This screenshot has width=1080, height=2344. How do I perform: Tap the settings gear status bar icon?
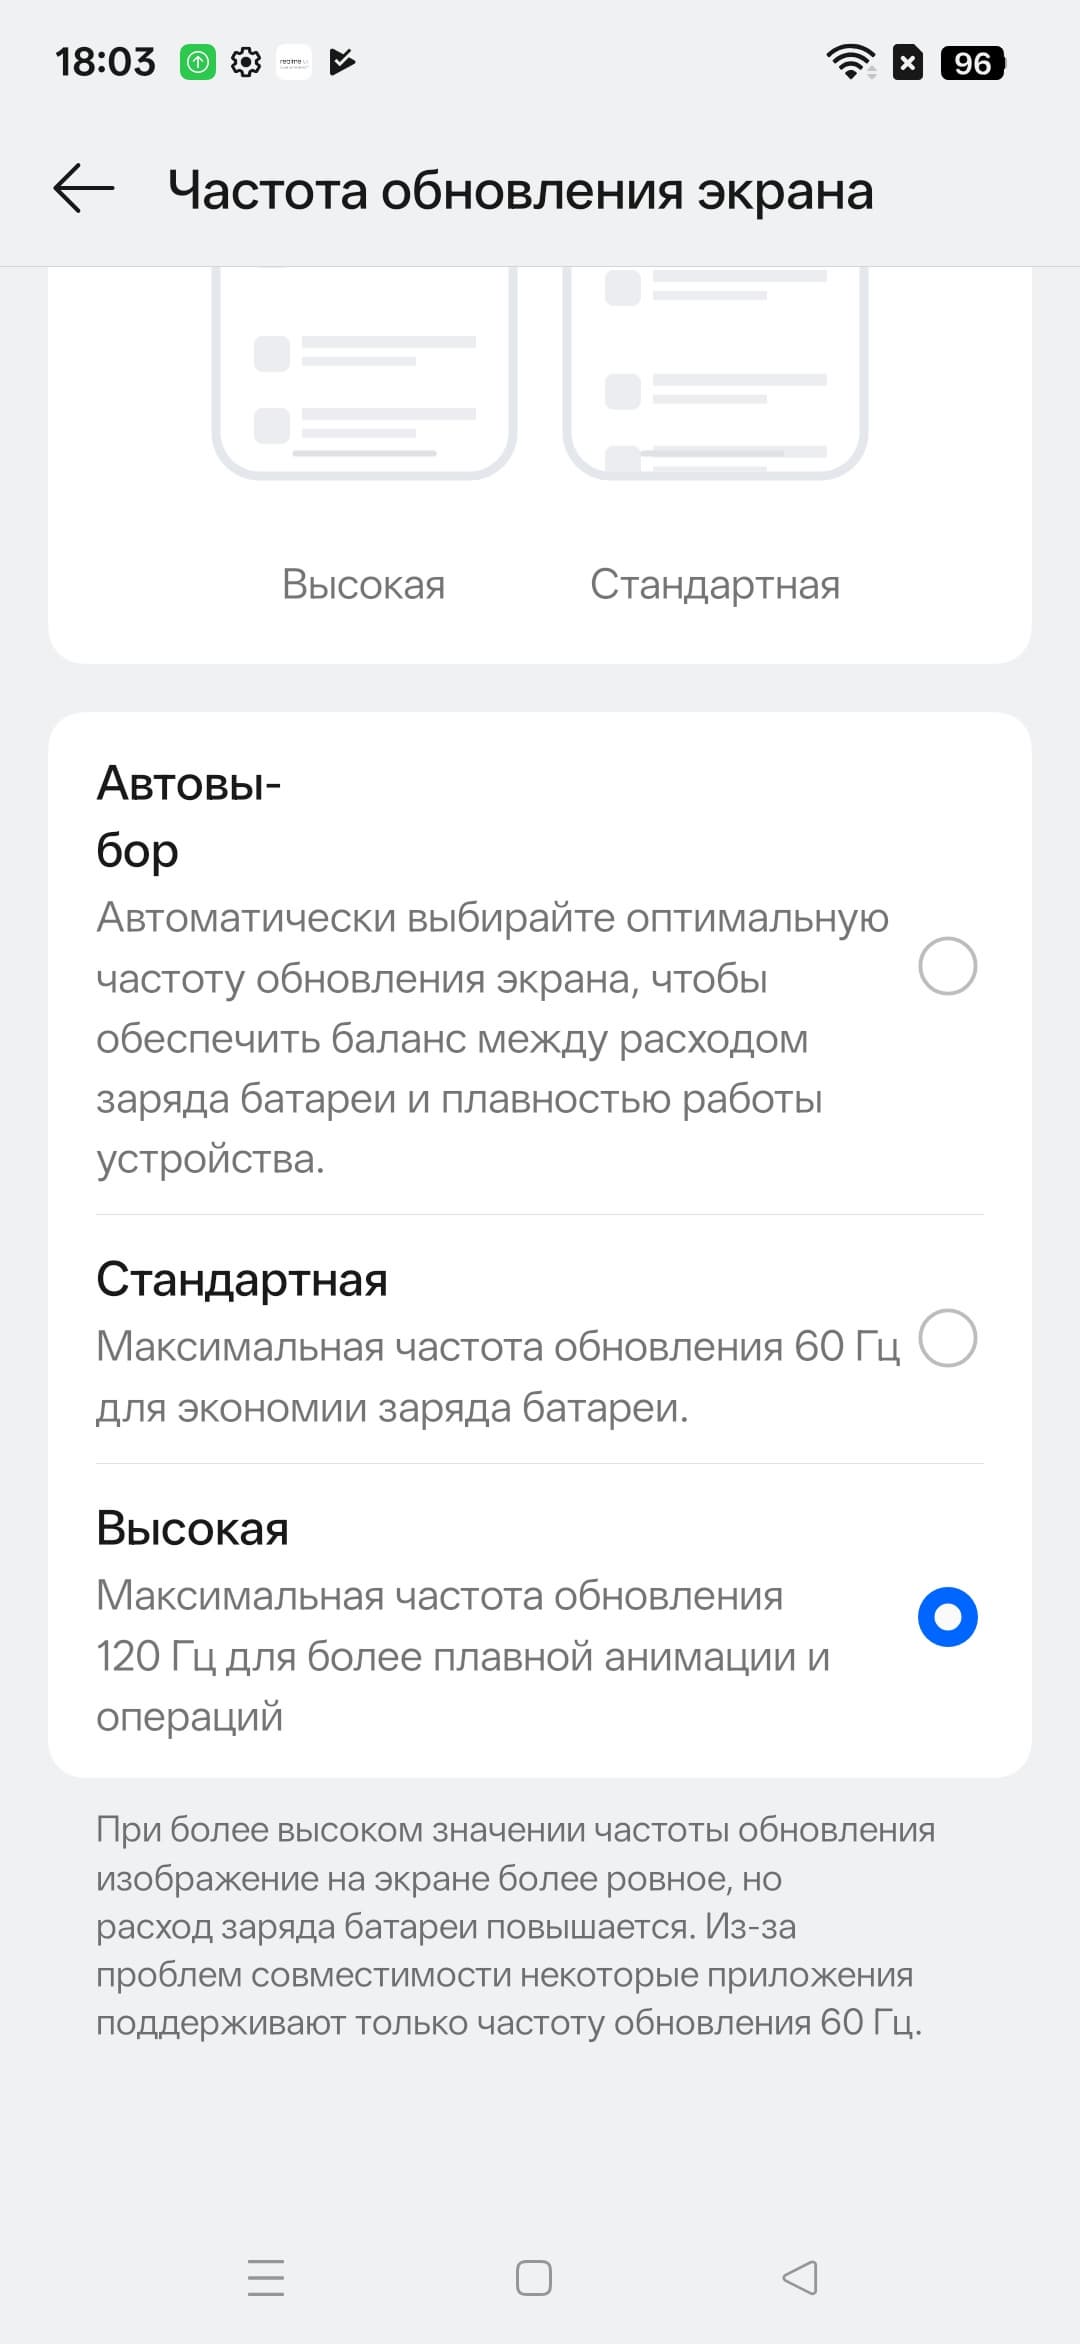246,62
